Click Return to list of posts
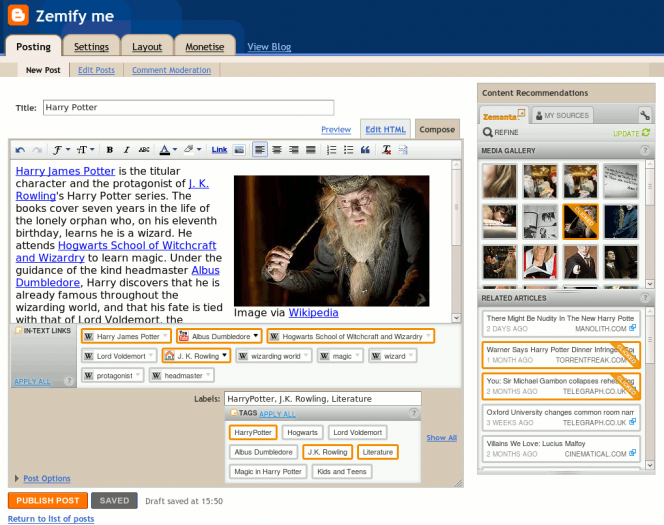The image size is (664, 525). pyautogui.click(x=51, y=519)
